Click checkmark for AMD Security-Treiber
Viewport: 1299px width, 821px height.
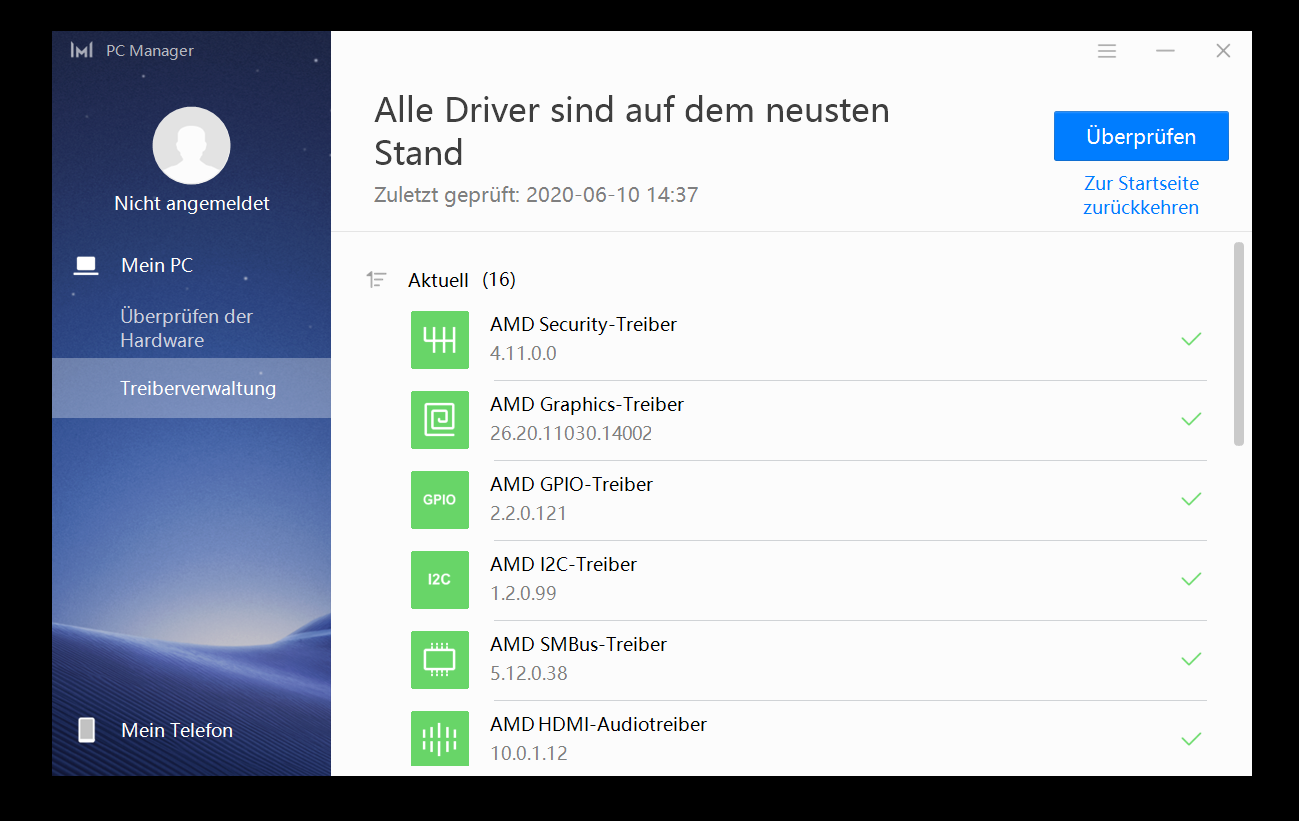click(1191, 339)
